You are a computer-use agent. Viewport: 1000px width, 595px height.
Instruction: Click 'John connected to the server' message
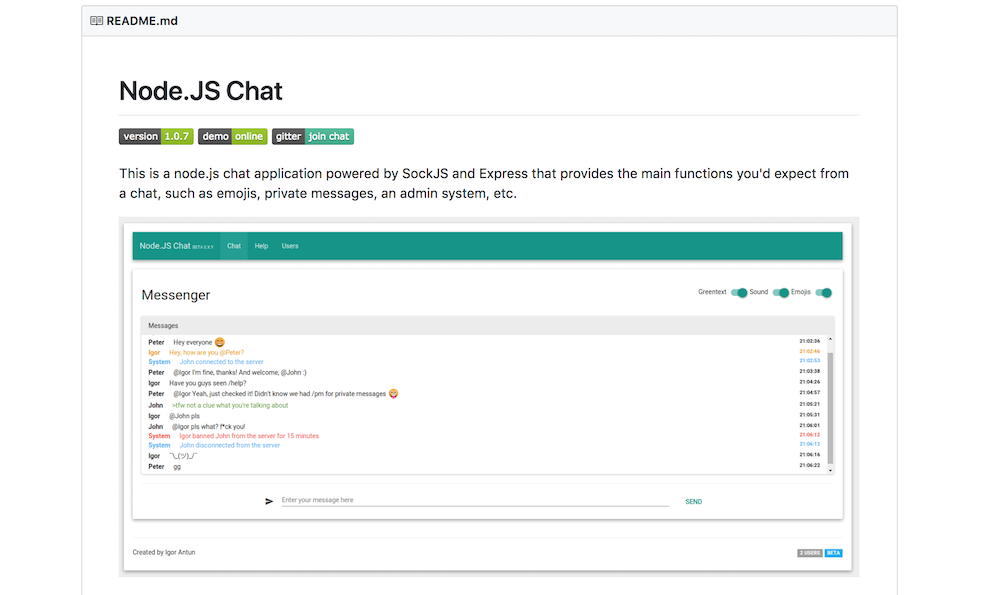click(x=221, y=362)
